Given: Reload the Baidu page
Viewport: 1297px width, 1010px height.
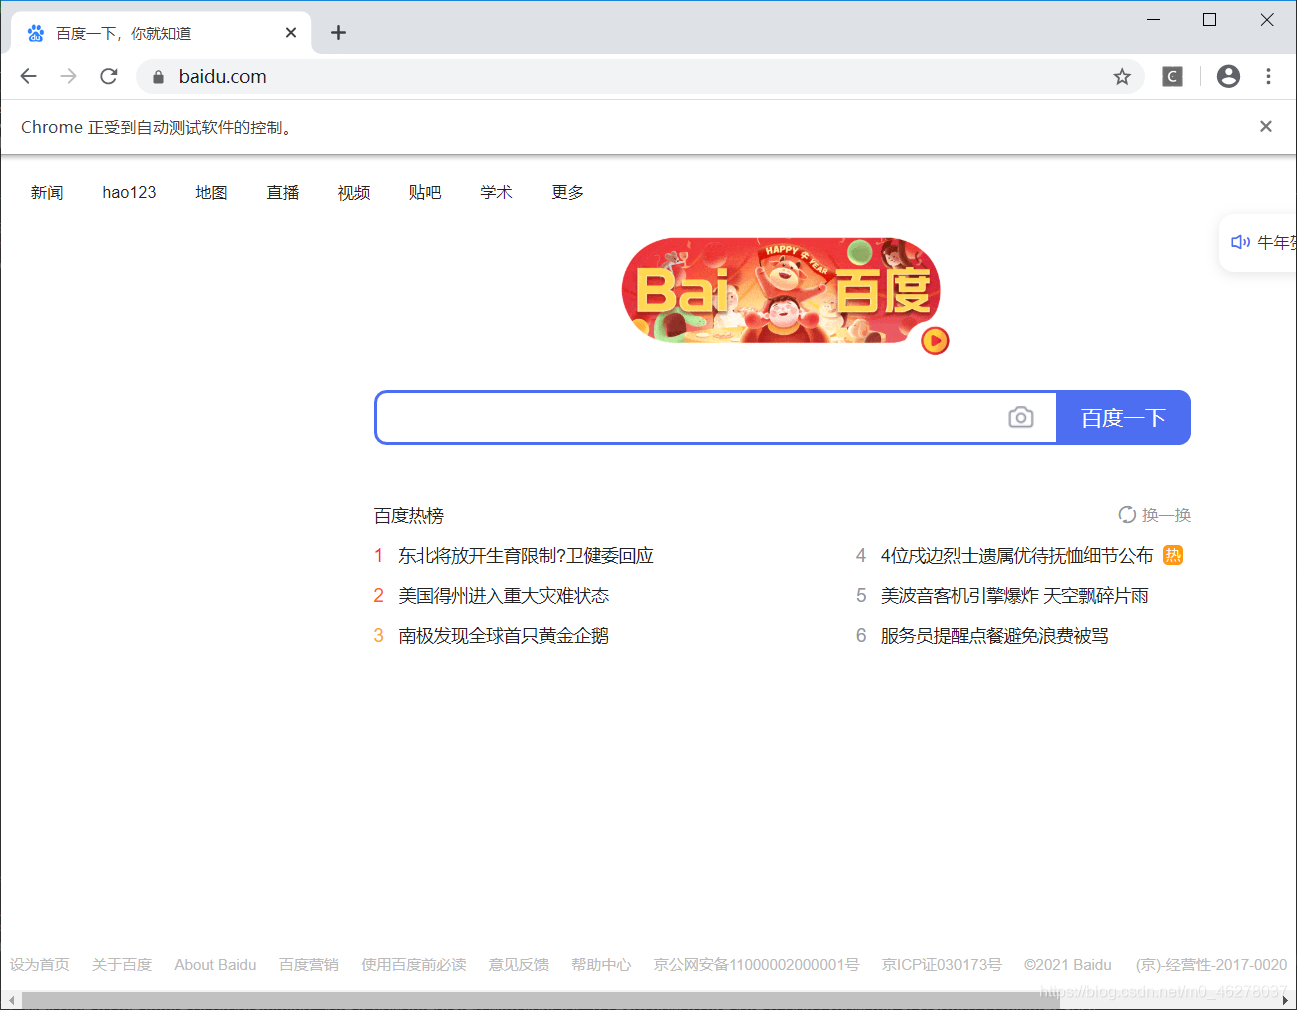Looking at the screenshot, I should [x=109, y=76].
